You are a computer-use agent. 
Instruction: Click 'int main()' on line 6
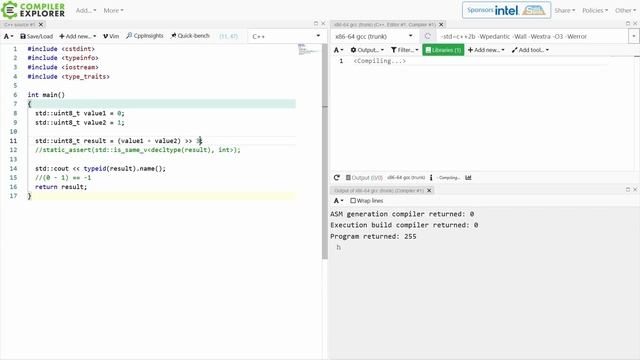tap(46, 95)
